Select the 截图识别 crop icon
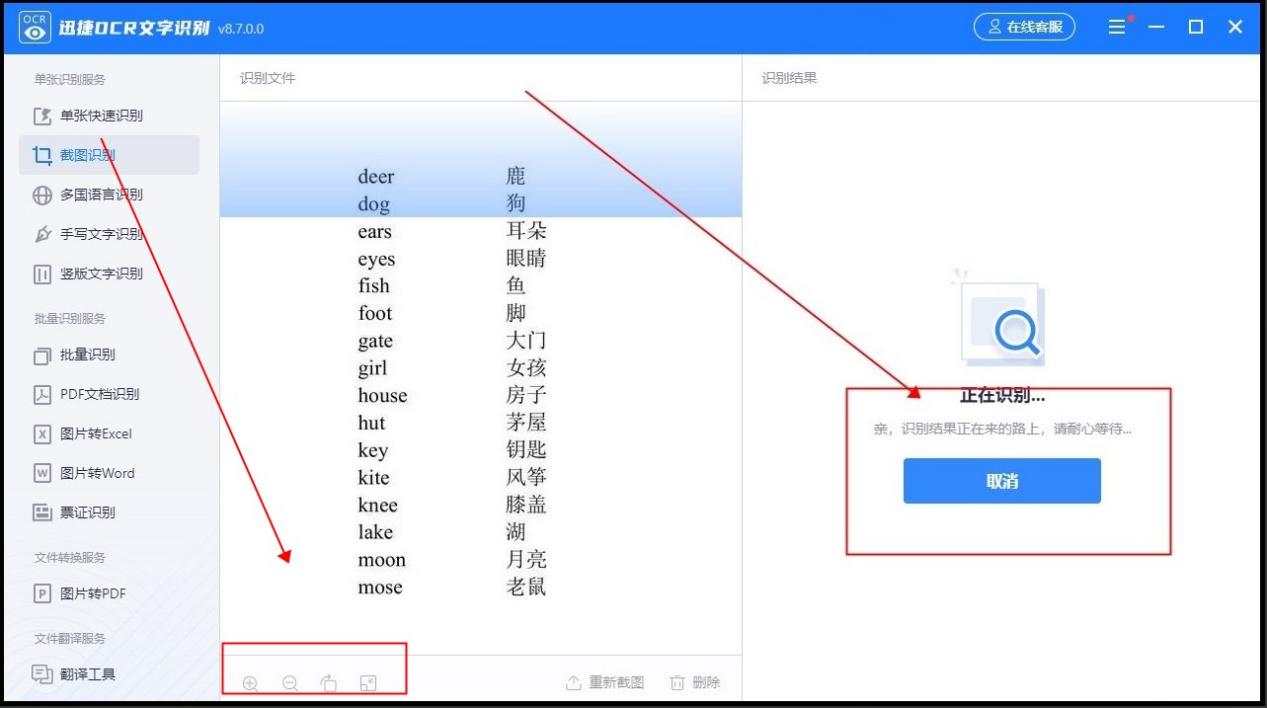 [40, 155]
